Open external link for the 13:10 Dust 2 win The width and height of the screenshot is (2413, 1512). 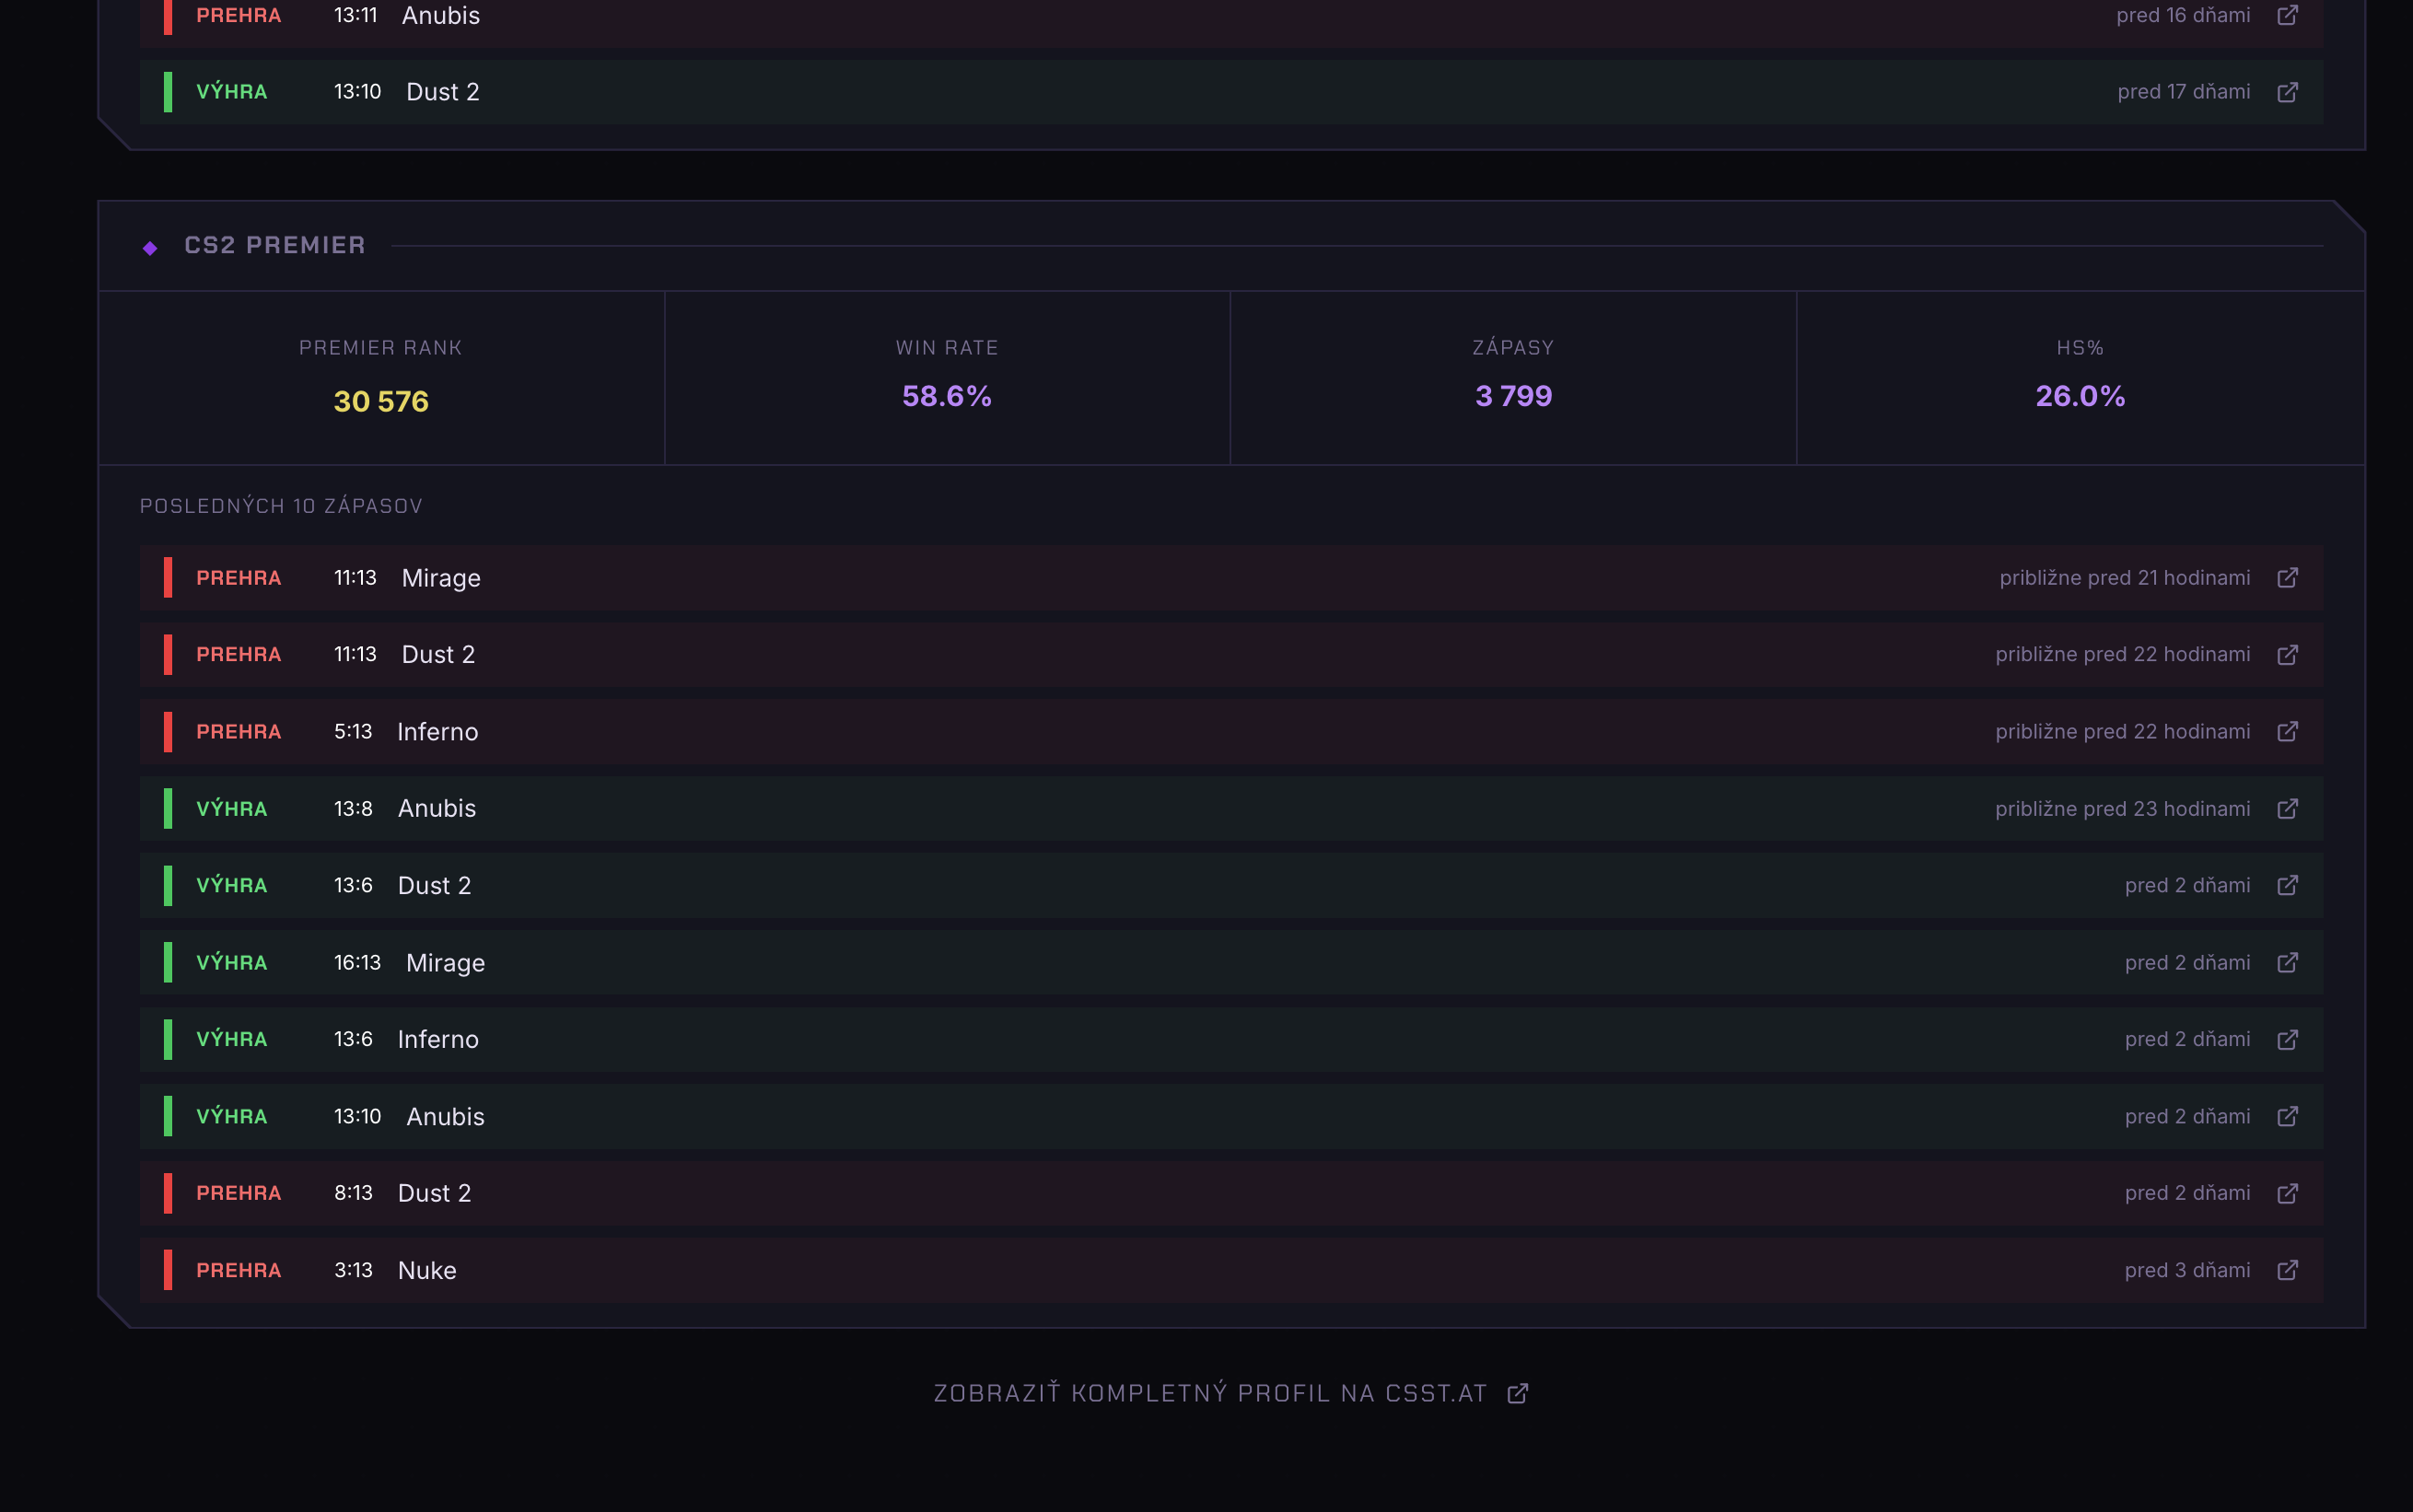coord(2288,91)
